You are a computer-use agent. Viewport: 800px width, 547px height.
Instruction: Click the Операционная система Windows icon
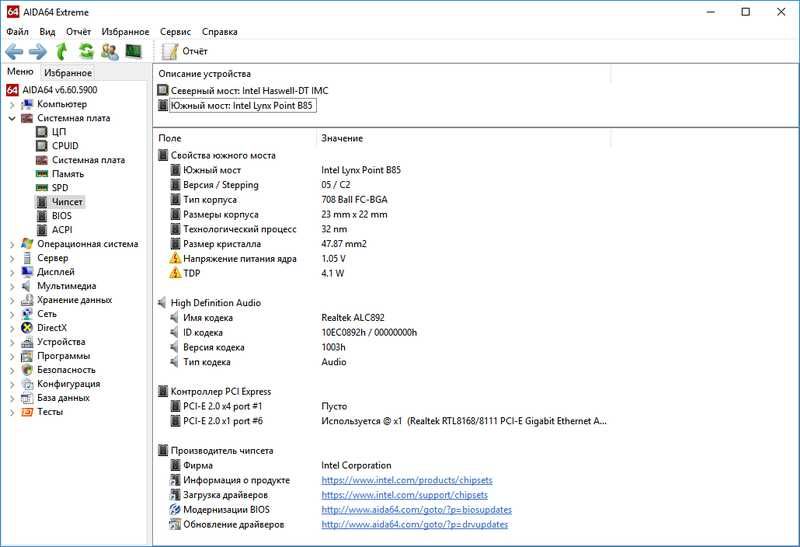tap(27, 244)
